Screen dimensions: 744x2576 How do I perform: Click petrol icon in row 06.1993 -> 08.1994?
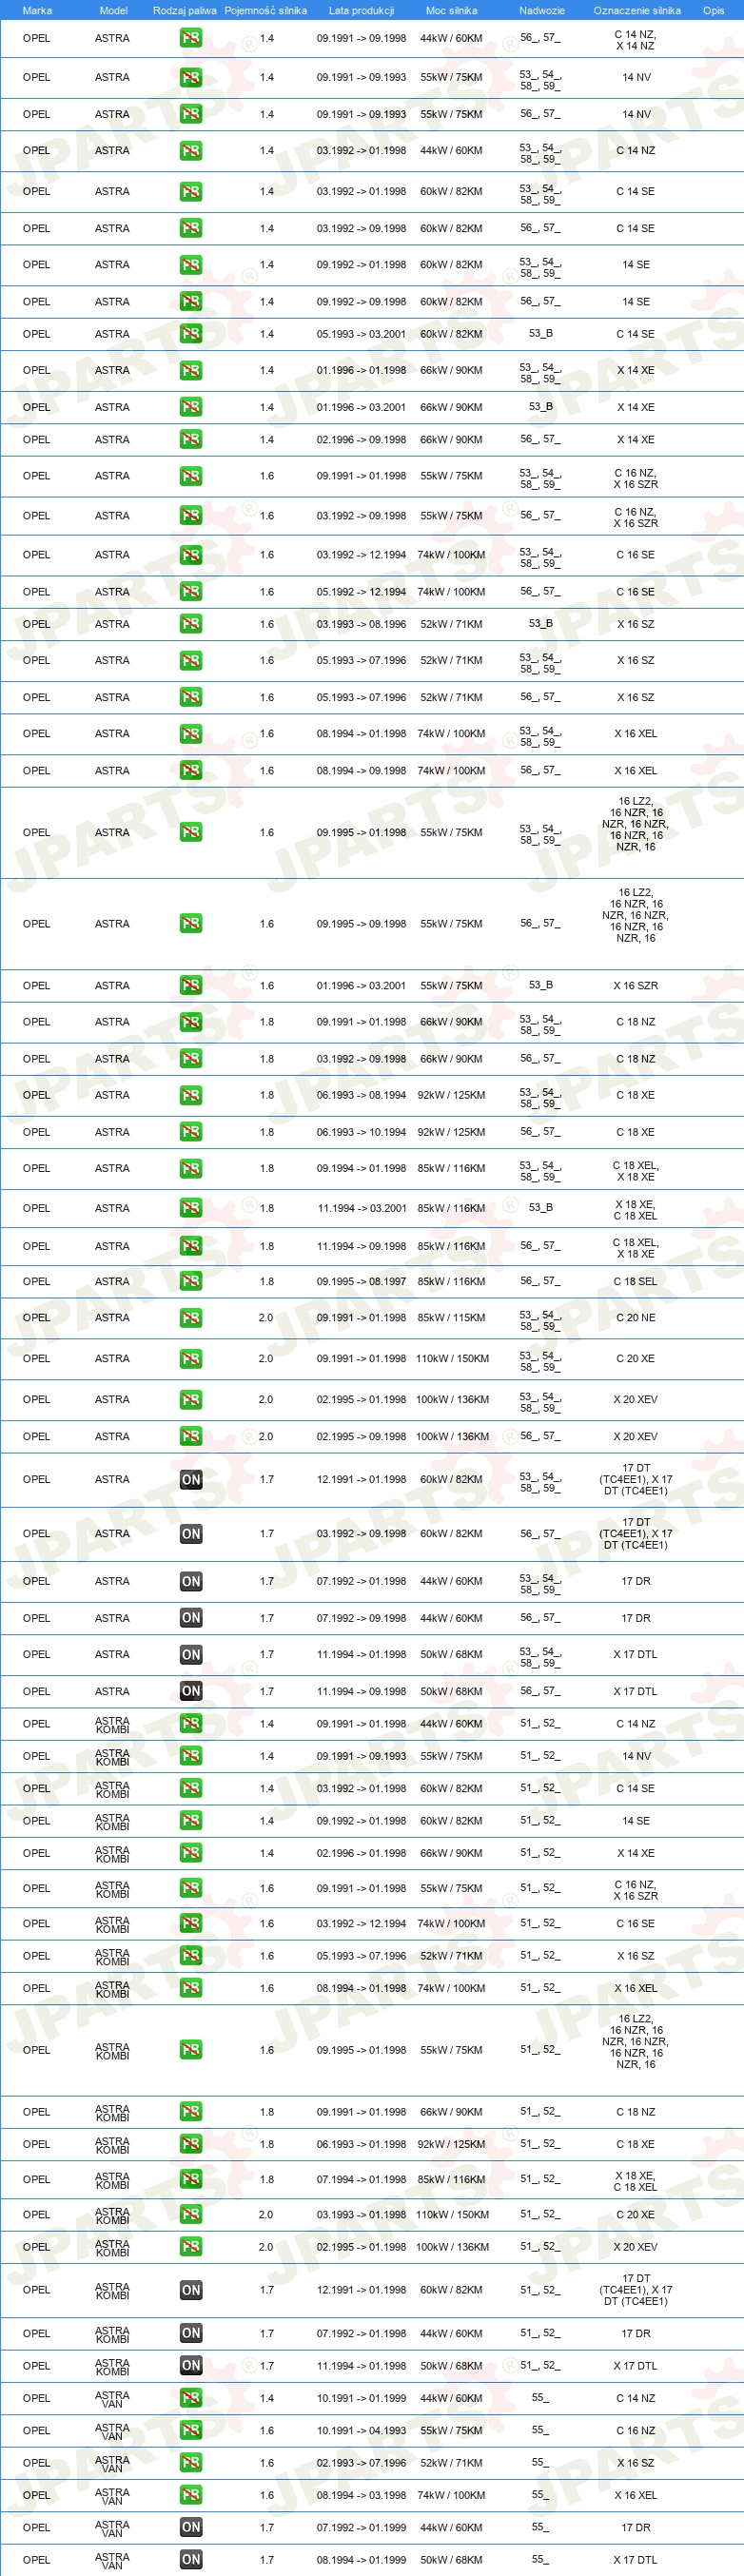[191, 1095]
